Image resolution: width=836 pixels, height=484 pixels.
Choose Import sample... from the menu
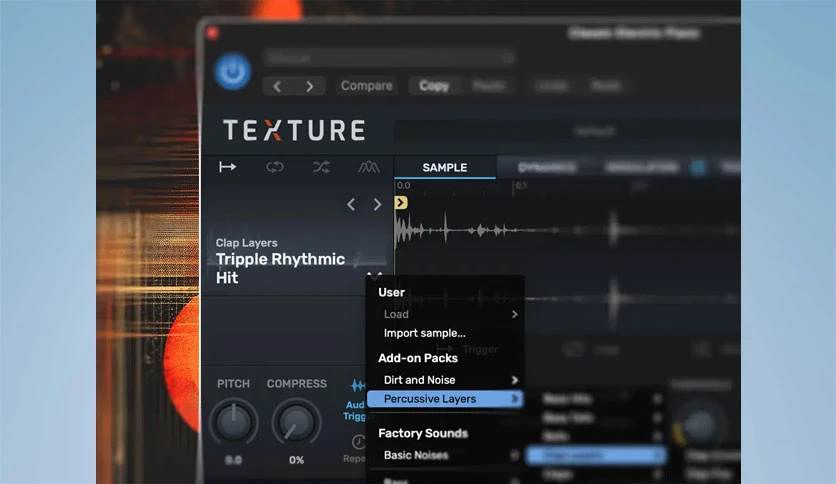[424, 333]
